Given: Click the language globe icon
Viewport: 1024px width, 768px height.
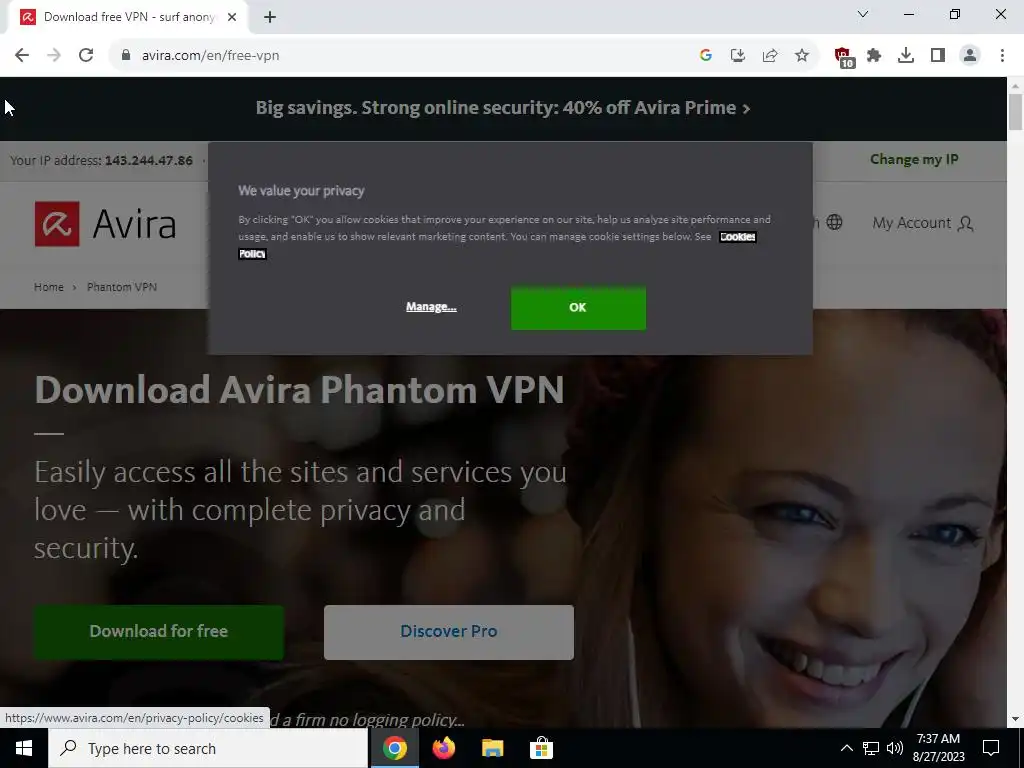Looking at the screenshot, I should click(834, 222).
